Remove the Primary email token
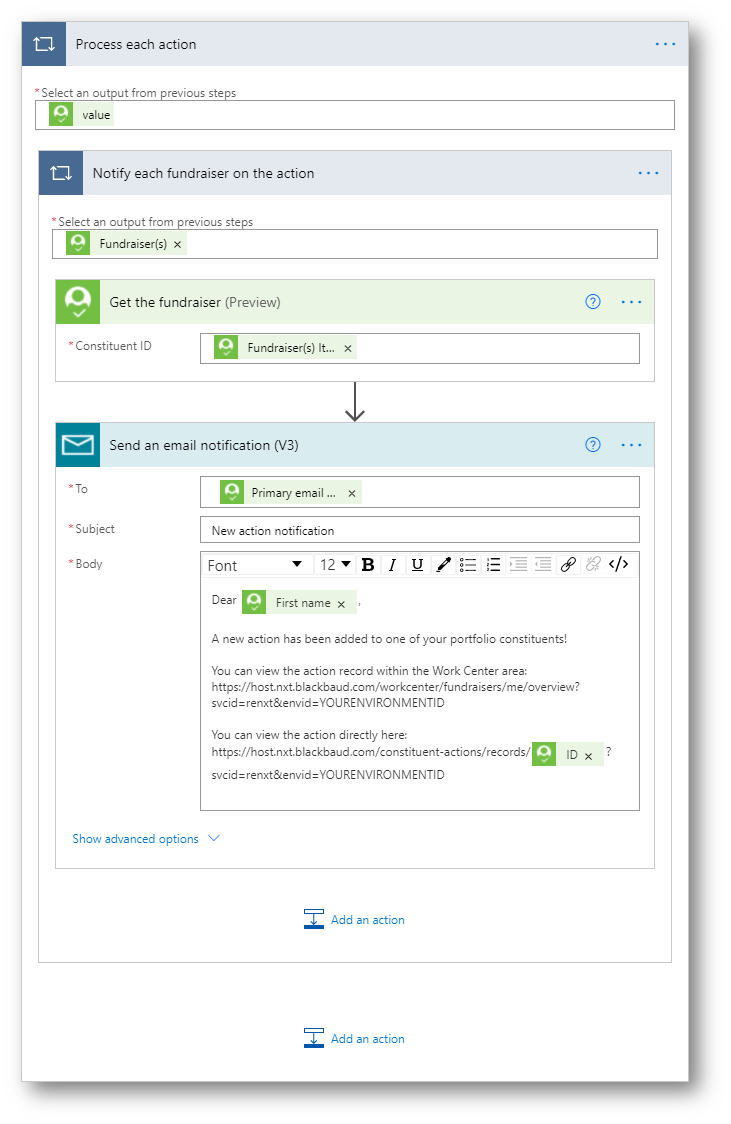This screenshot has width=731, height=1124. coord(352,493)
